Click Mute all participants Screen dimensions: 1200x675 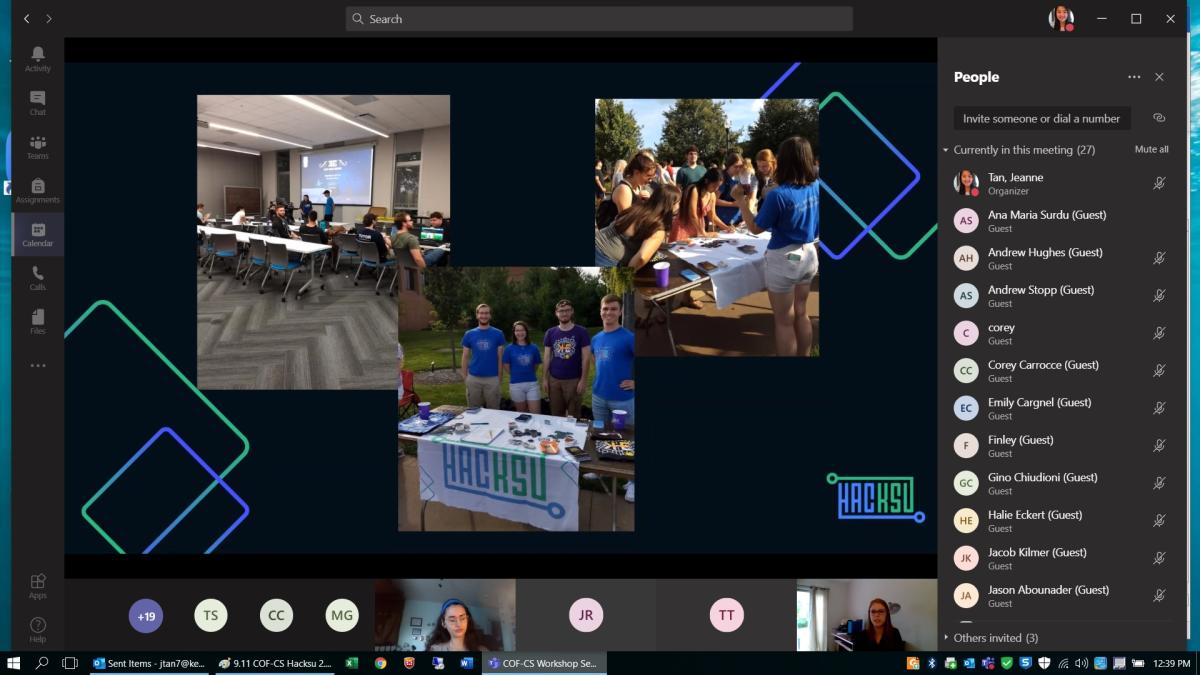click(x=1151, y=149)
